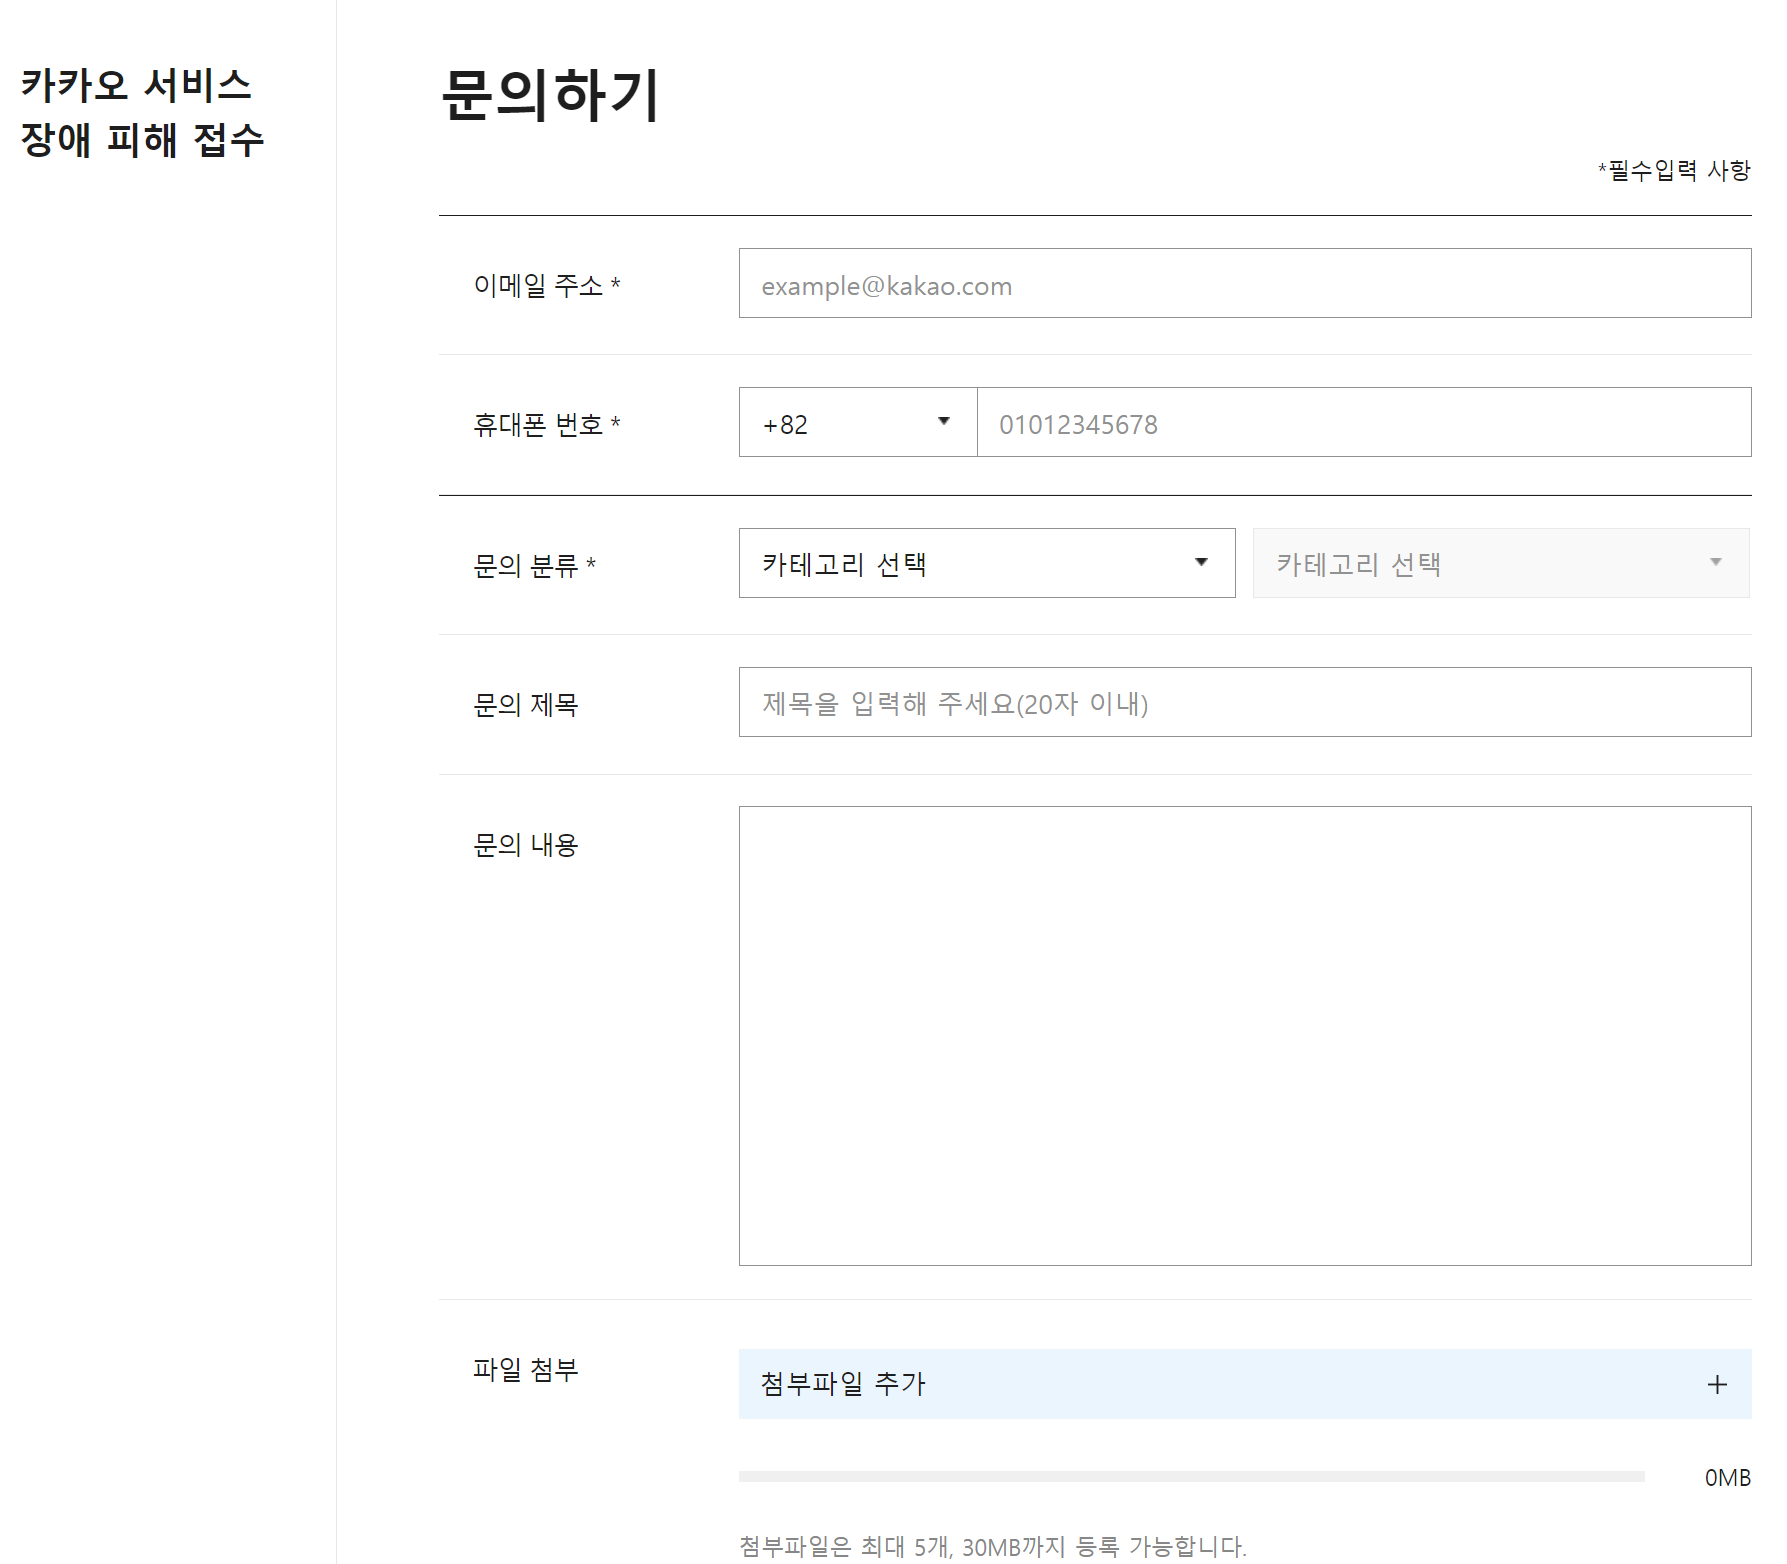Click the plus icon to add attachment

click(x=1717, y=1384)
